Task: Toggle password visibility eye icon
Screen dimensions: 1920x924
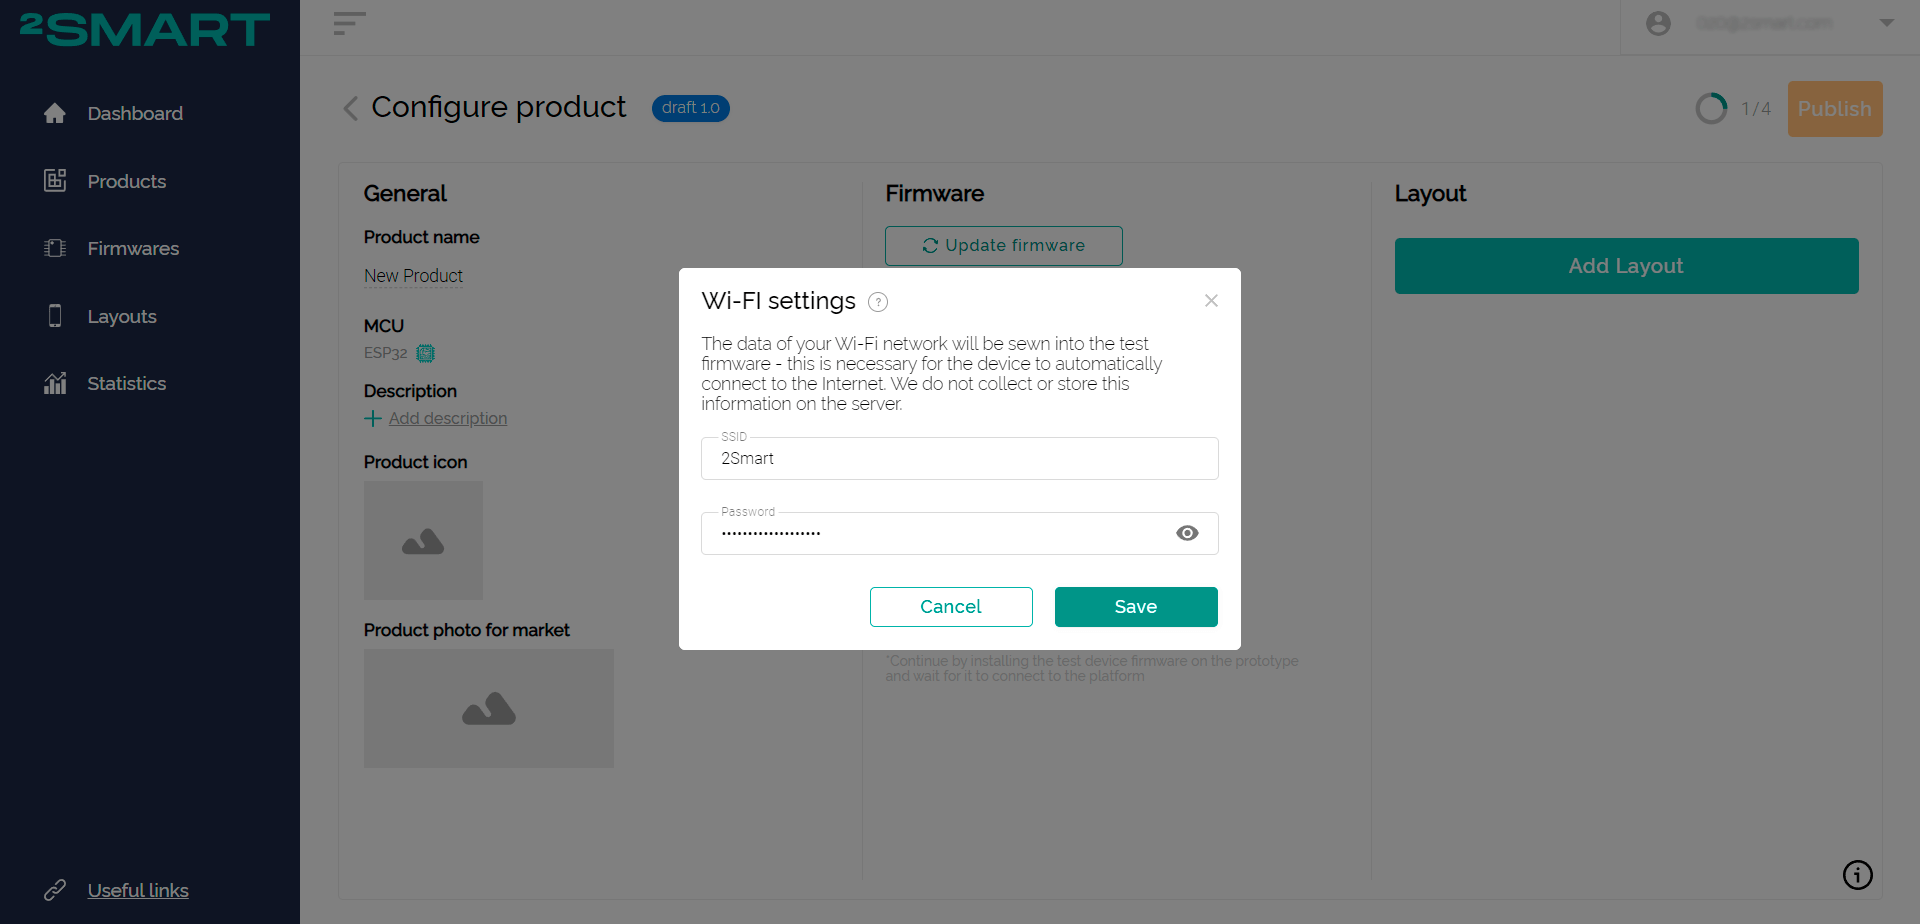Action: 1187,533
